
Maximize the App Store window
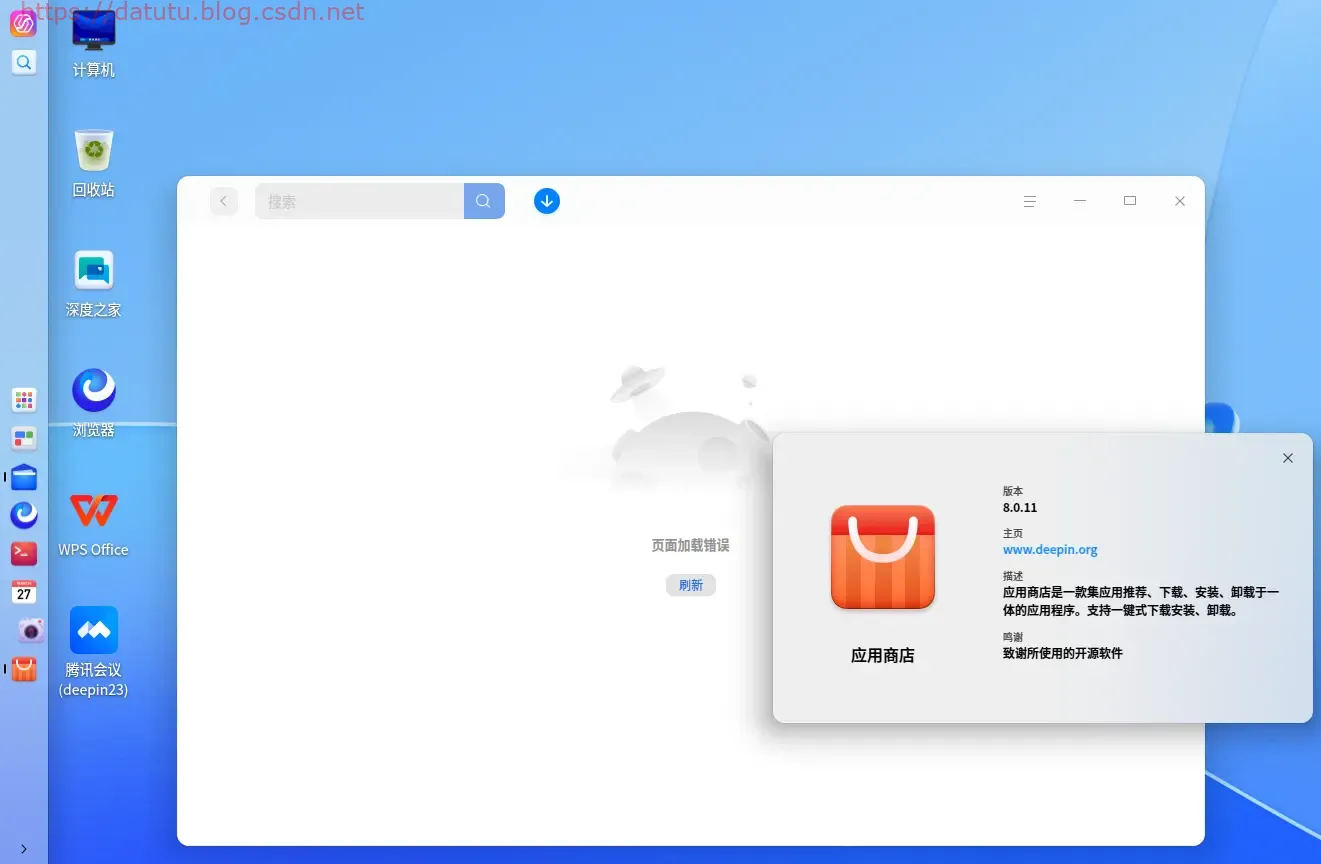click(1130, 201)
